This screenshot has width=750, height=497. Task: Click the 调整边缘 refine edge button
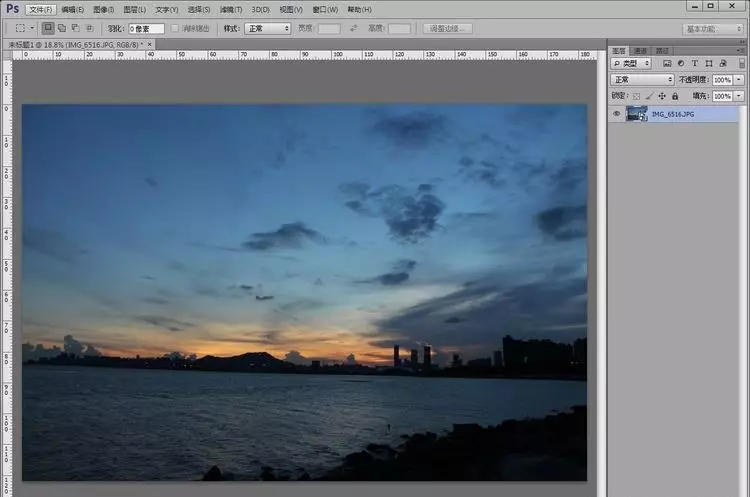click(x=448, y=29)
